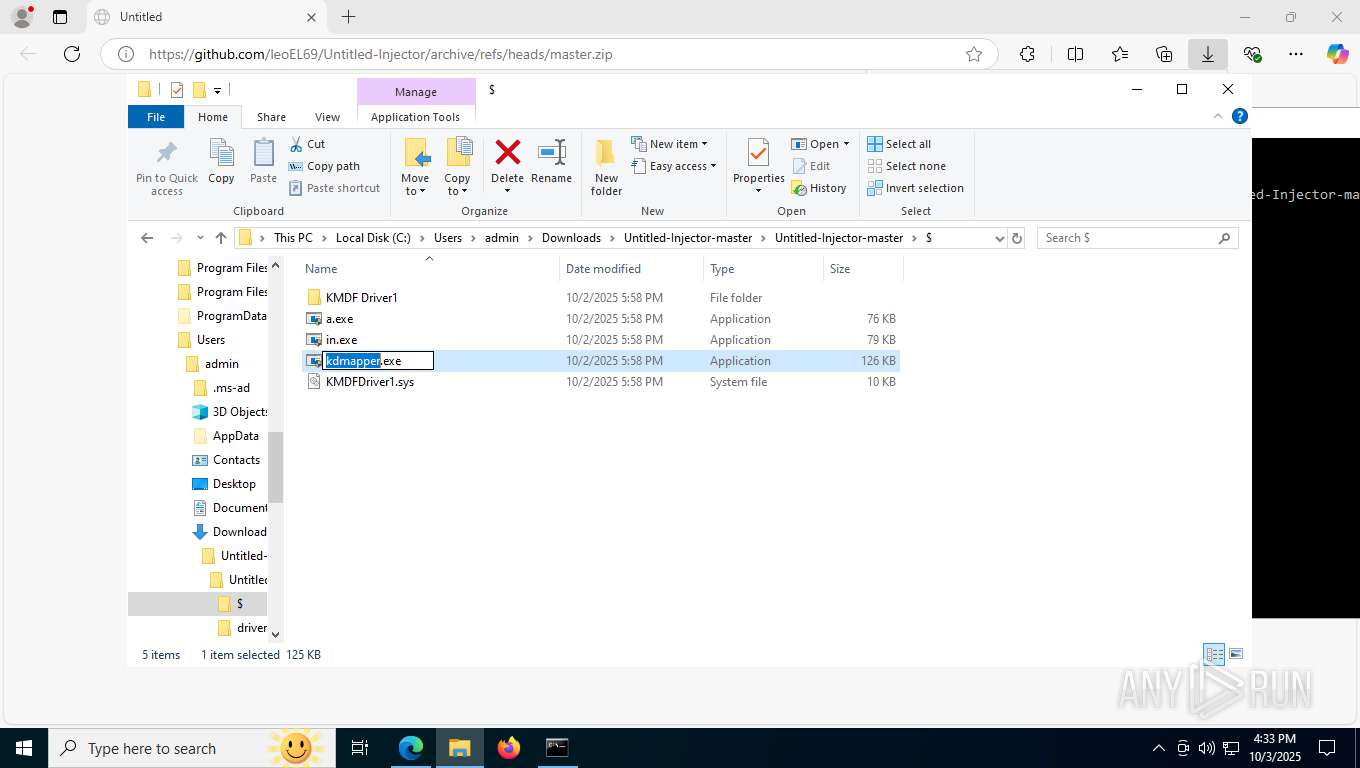Click inside the kdmapper.exe rename box
Screen dimensions: 1360x768
(x=379, y=361)
